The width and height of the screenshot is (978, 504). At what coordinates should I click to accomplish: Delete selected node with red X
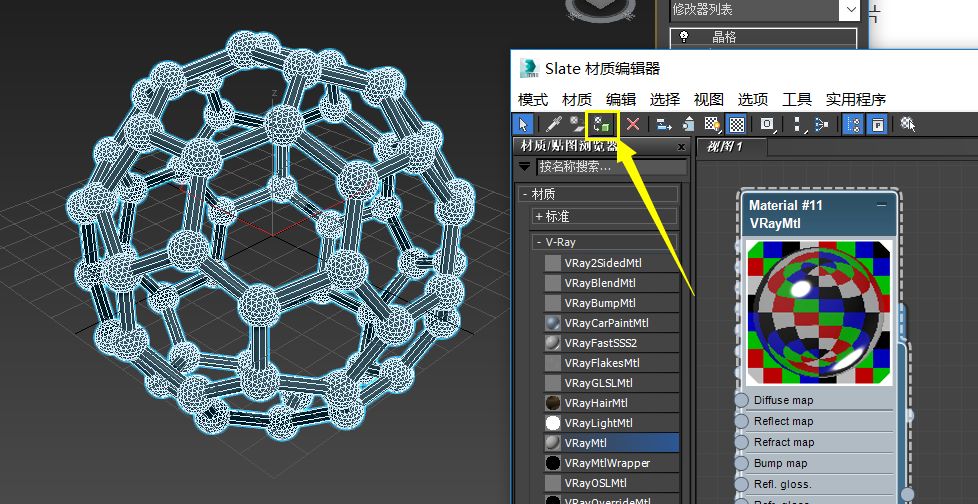pyautogui.click(x=632, y=124)
